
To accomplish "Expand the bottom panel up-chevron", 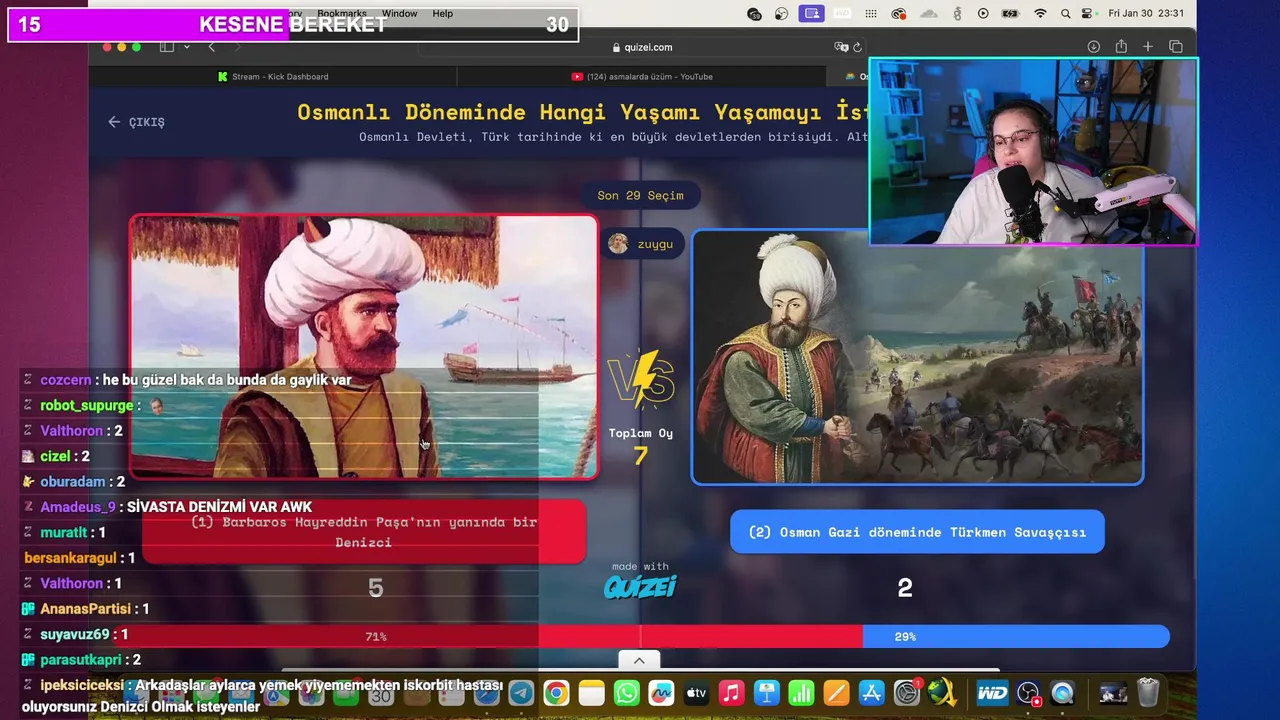I will [639, 660].
